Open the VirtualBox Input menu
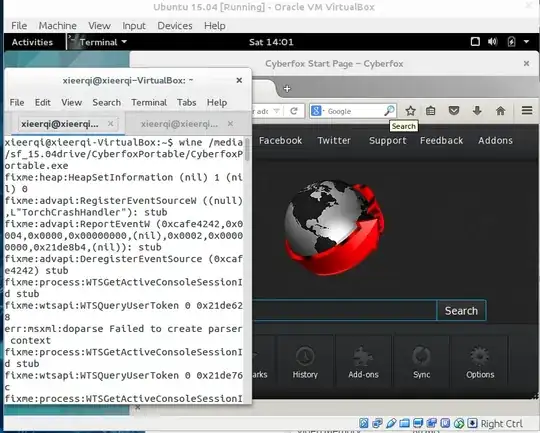Image resolution: width=540 pixels, height=433 pixels. click(134, 25)
